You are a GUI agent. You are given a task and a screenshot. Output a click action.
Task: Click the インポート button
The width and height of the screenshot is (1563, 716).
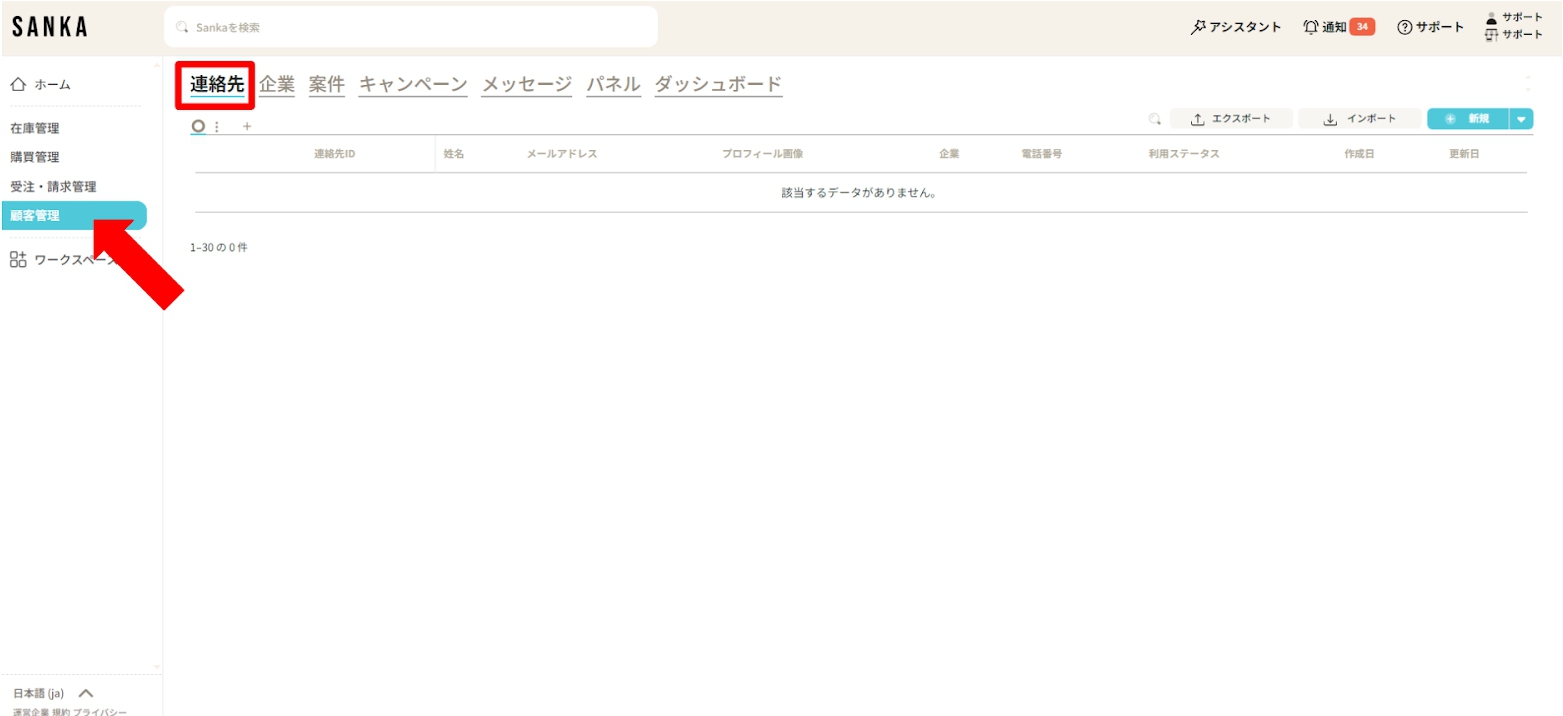click(1360, 119)
